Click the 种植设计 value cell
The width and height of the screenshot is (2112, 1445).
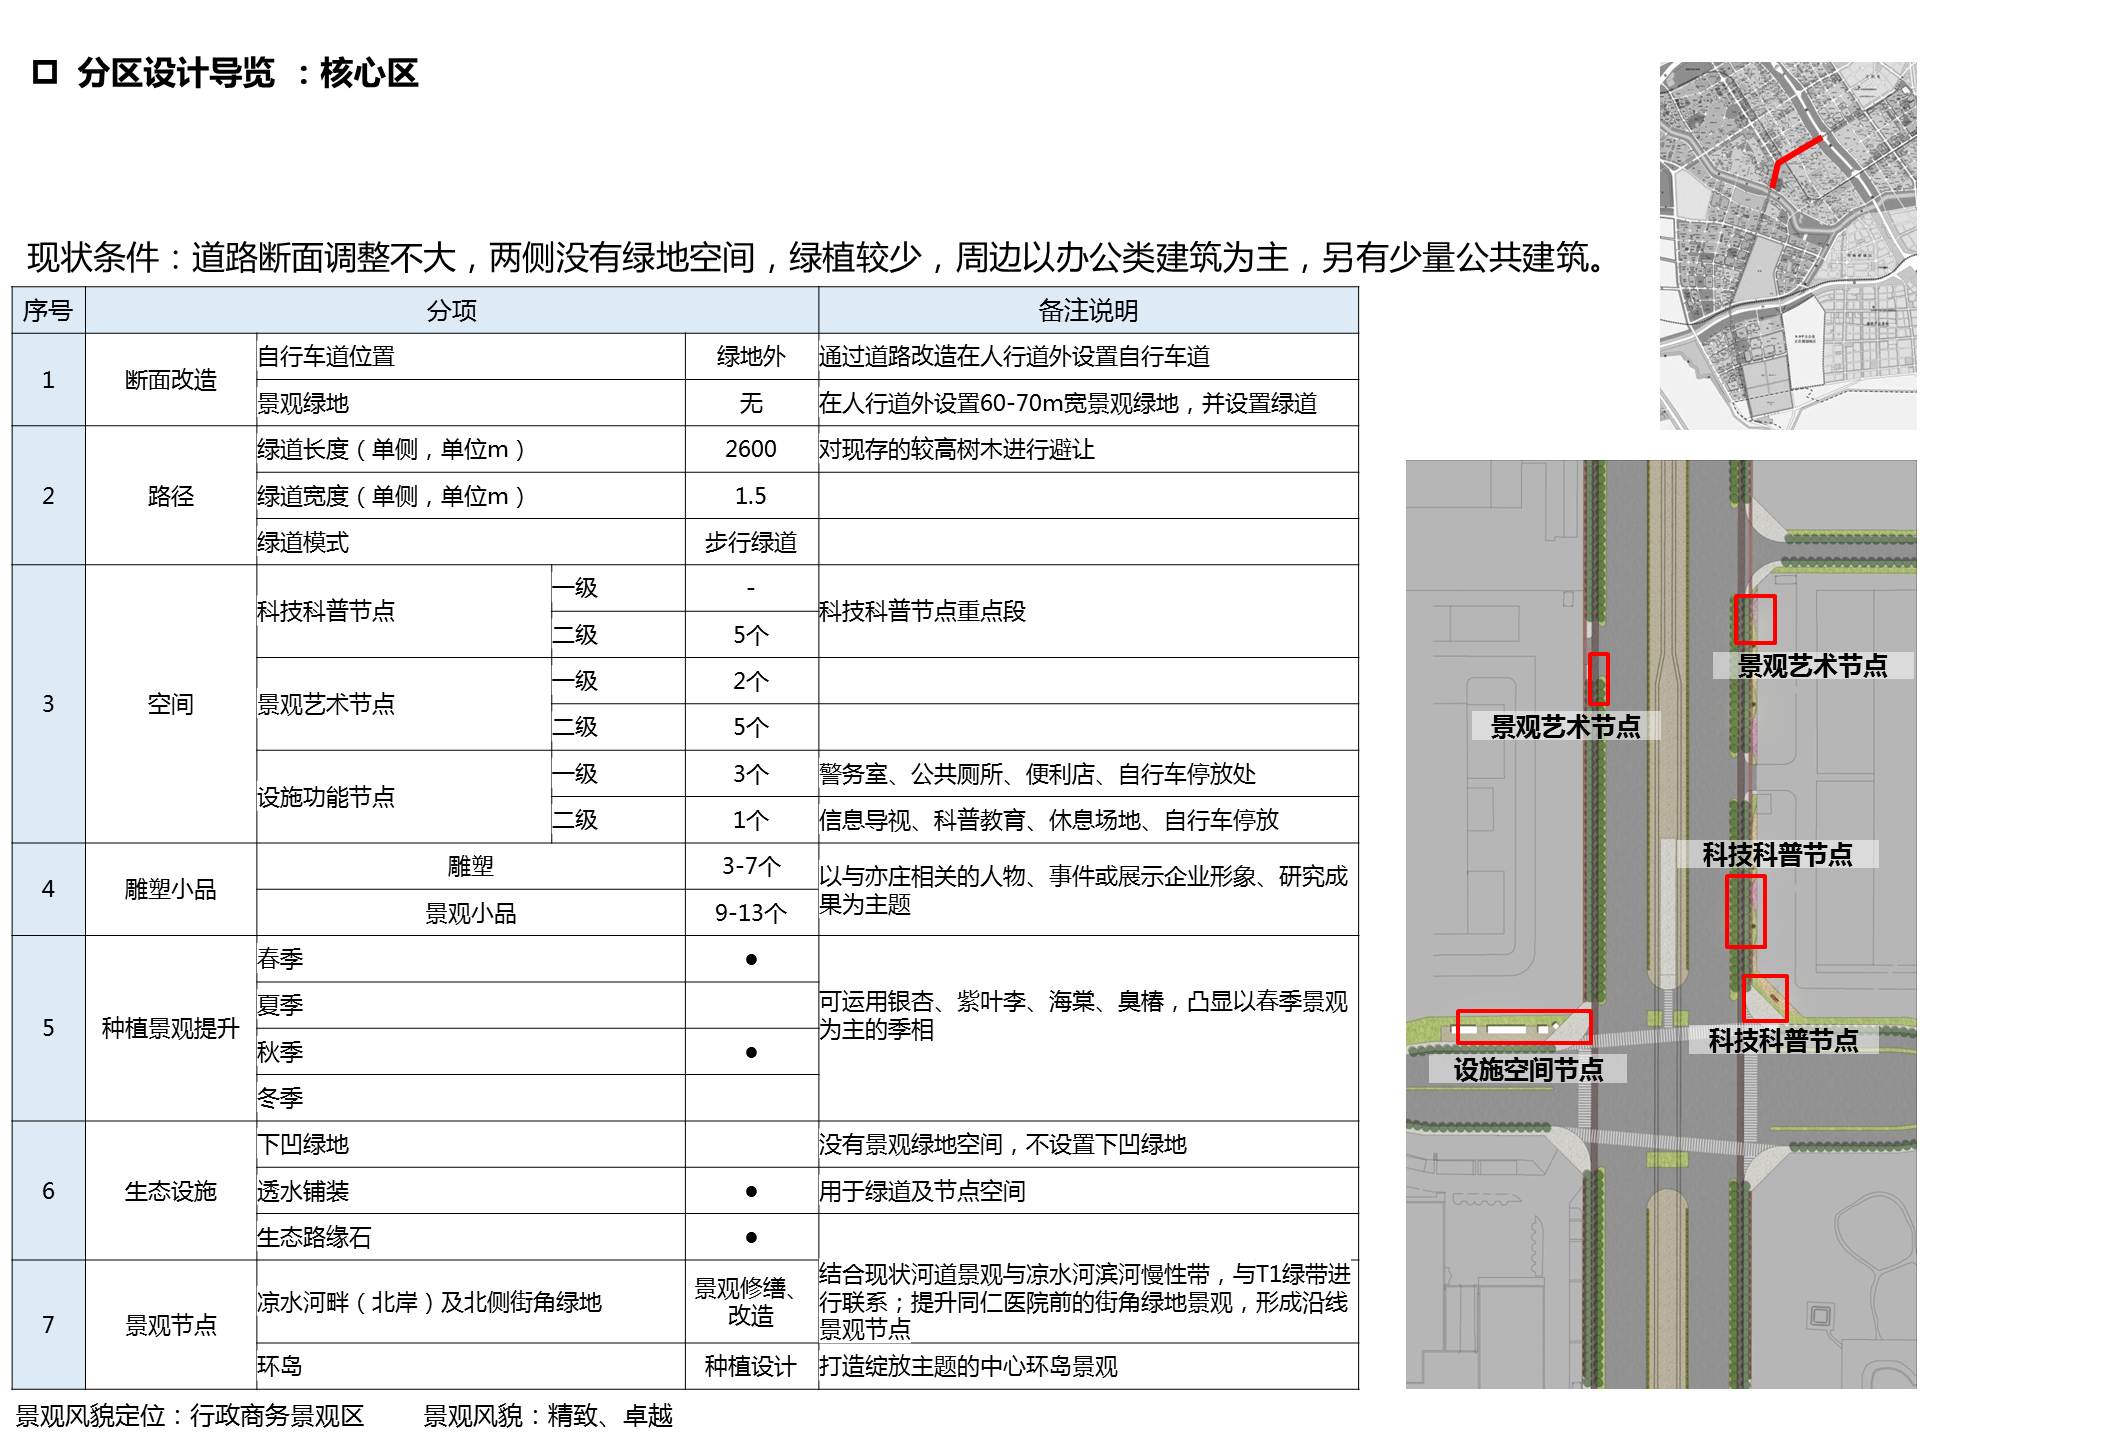[x=751, y=1366]
